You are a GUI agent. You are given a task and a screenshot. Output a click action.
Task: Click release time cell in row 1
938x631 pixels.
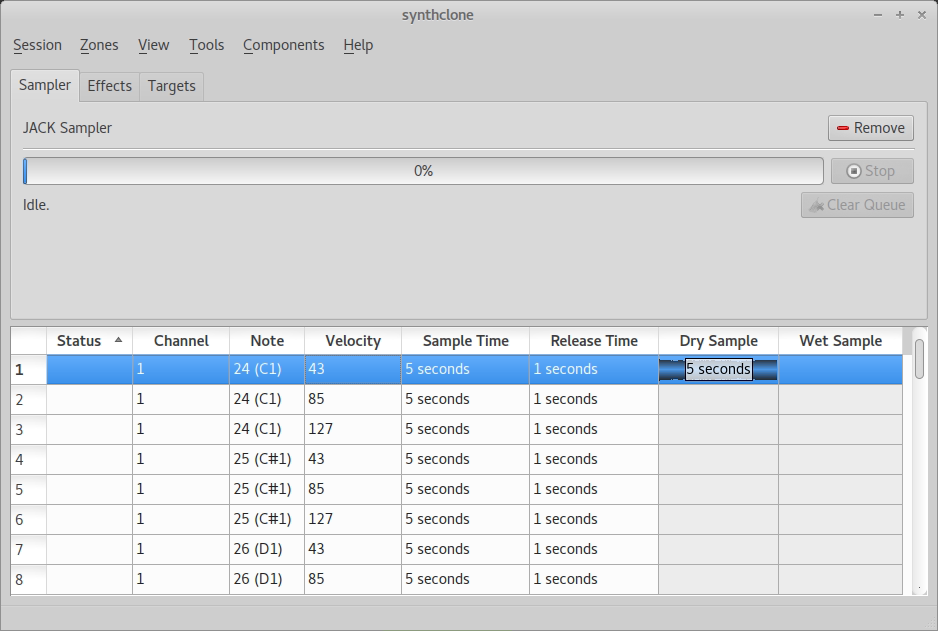coord(594,370)
